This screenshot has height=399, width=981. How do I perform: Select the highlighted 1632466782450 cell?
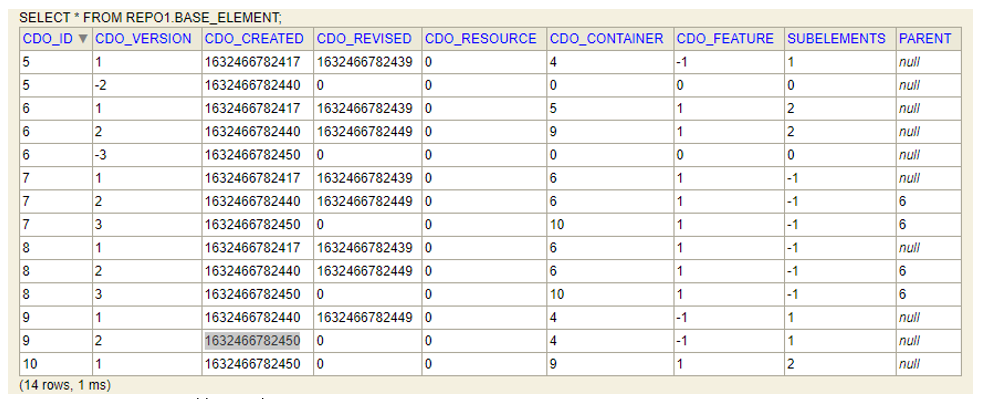pos(253,341)
